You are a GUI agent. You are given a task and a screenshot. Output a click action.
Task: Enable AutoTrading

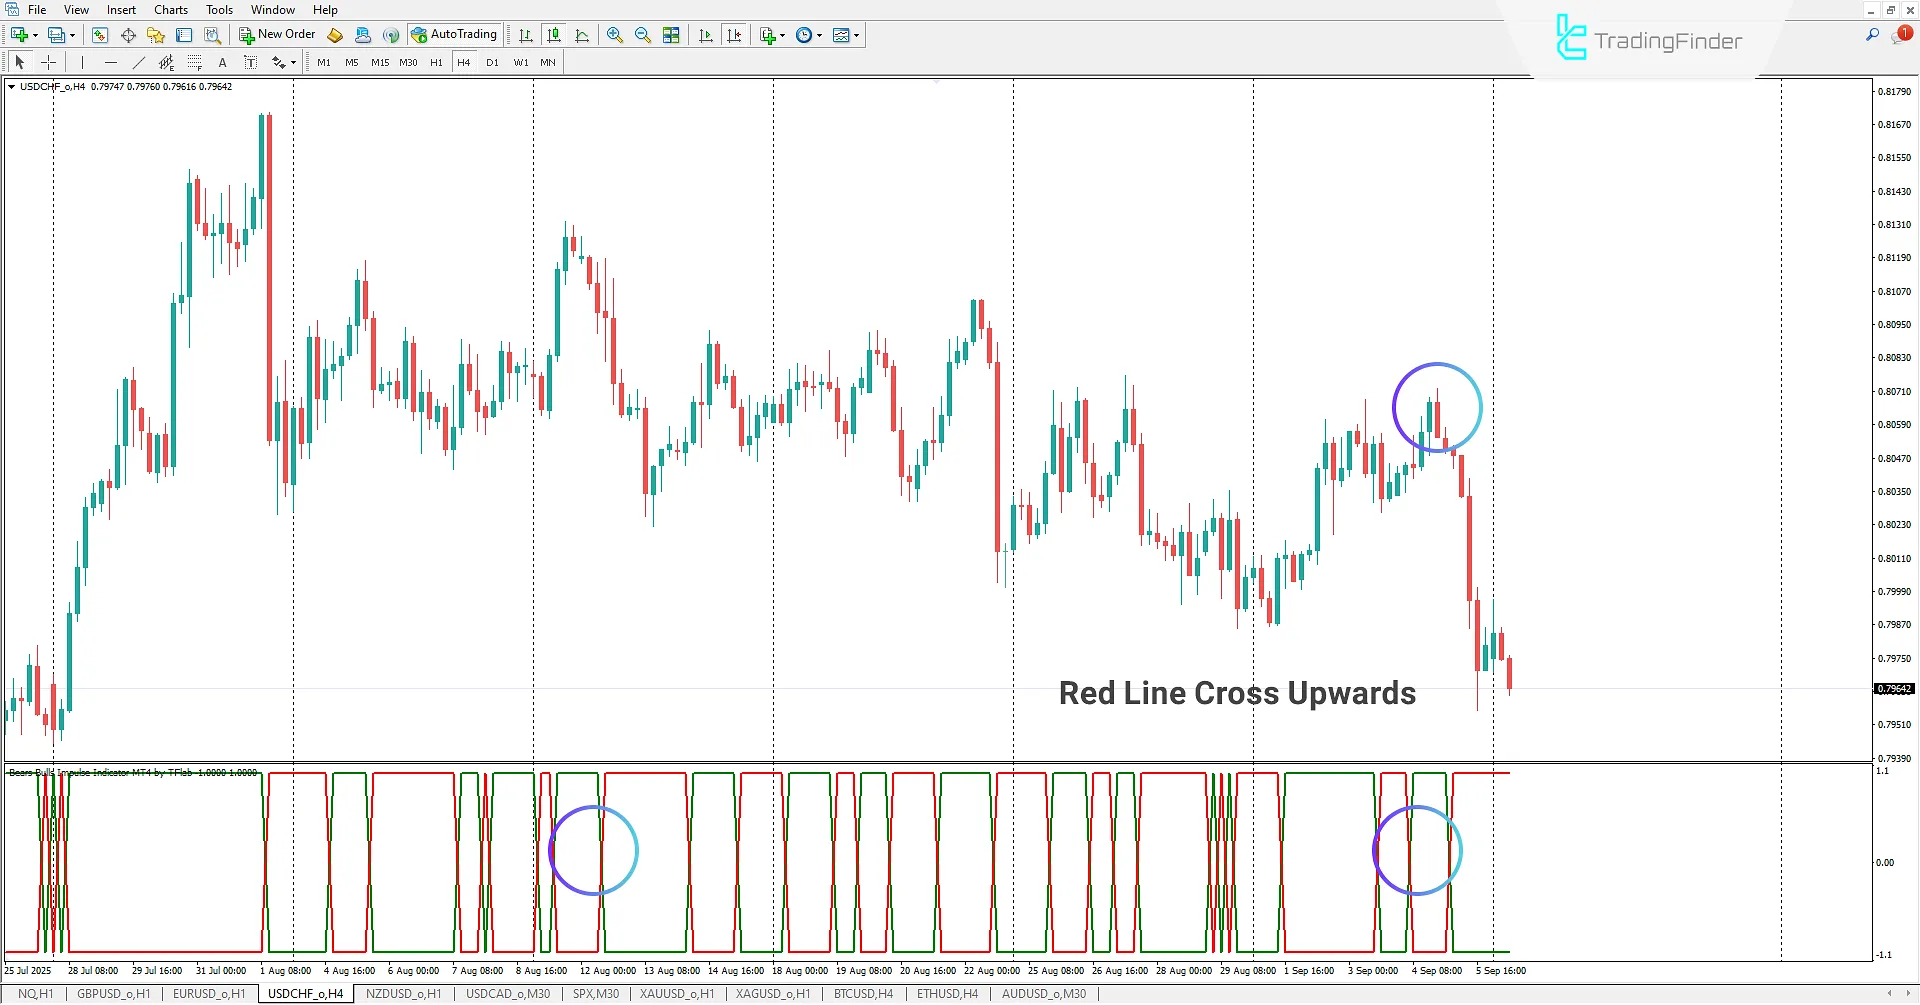pos(455,33)
